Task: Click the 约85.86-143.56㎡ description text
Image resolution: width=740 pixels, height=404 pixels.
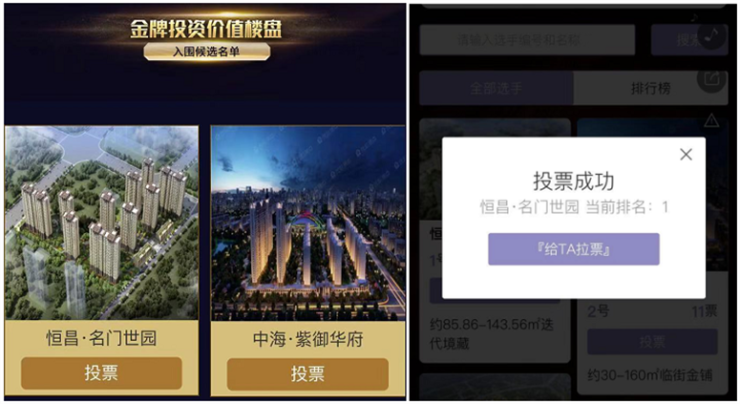Action: [491, 333]
